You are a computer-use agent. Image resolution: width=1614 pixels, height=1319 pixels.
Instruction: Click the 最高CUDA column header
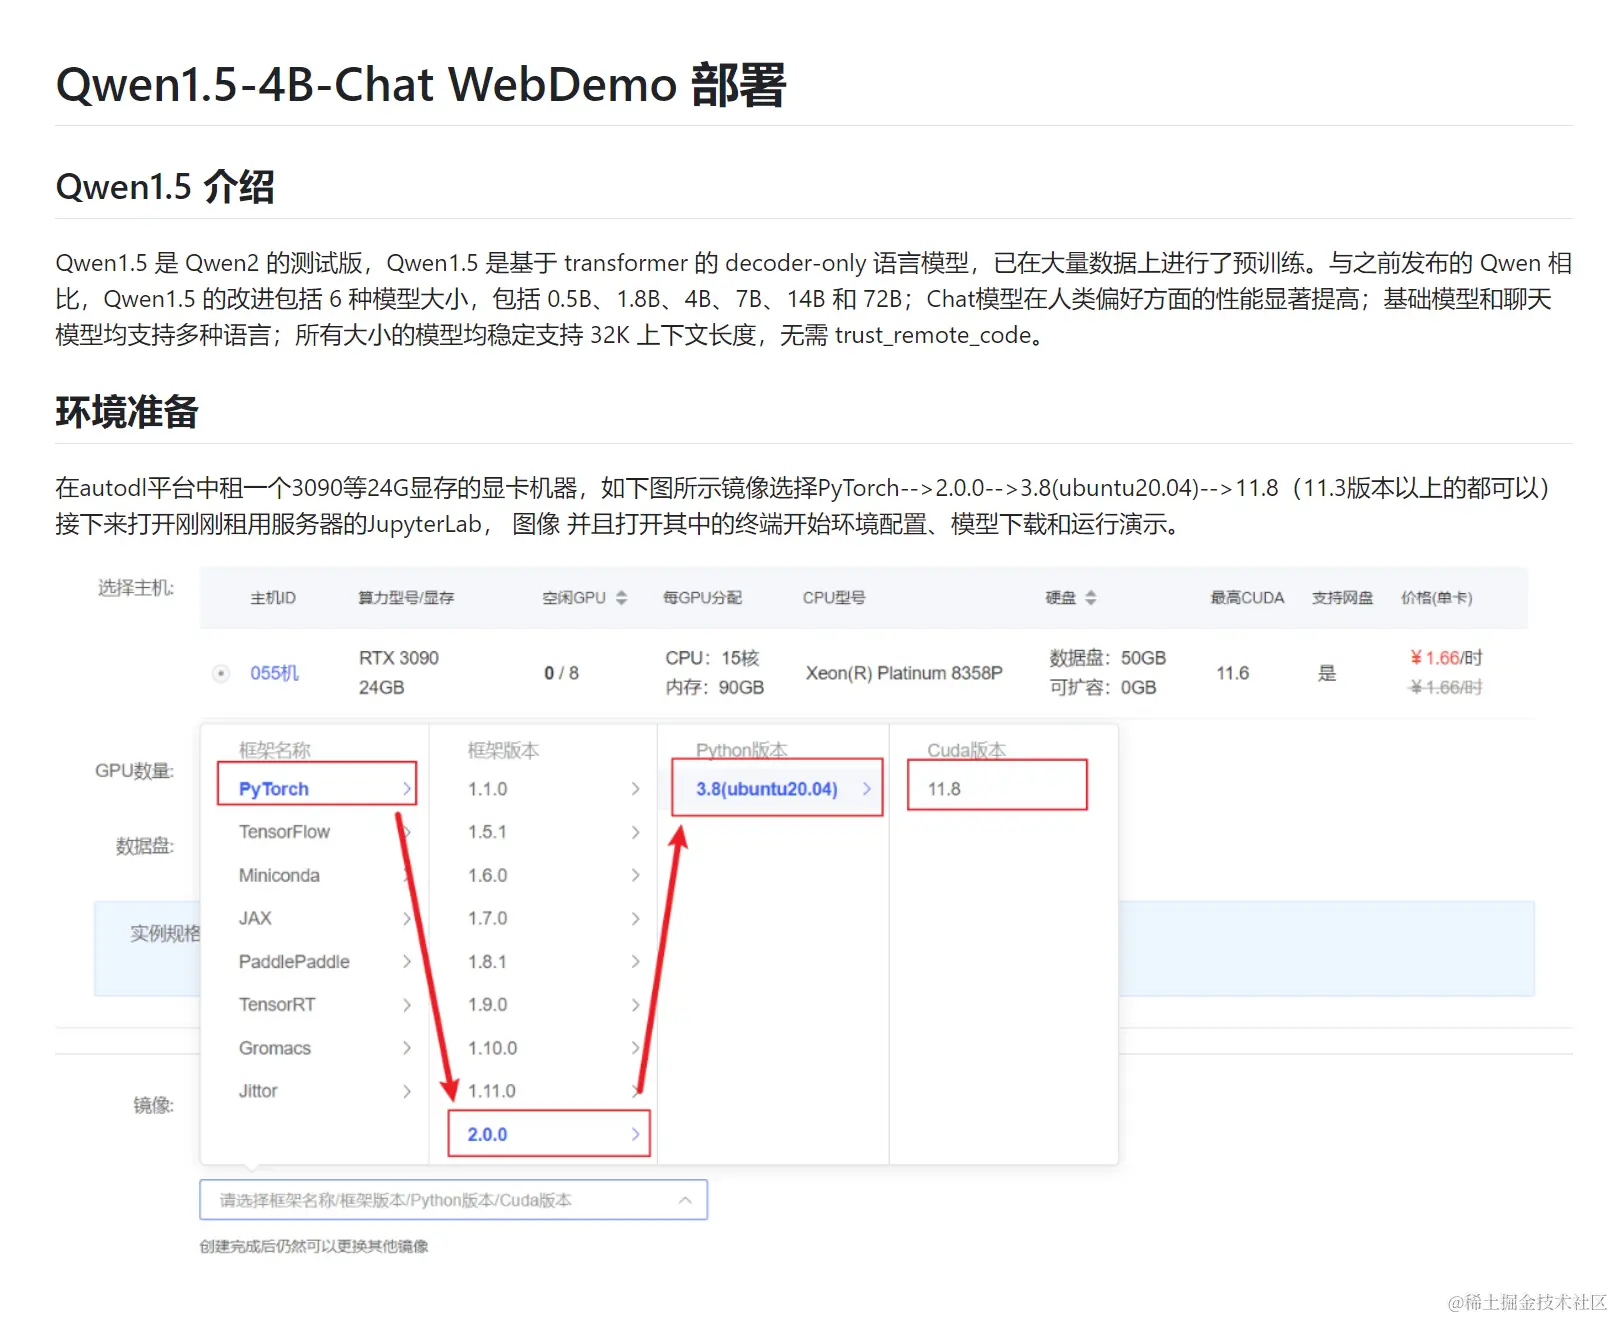1247,597
